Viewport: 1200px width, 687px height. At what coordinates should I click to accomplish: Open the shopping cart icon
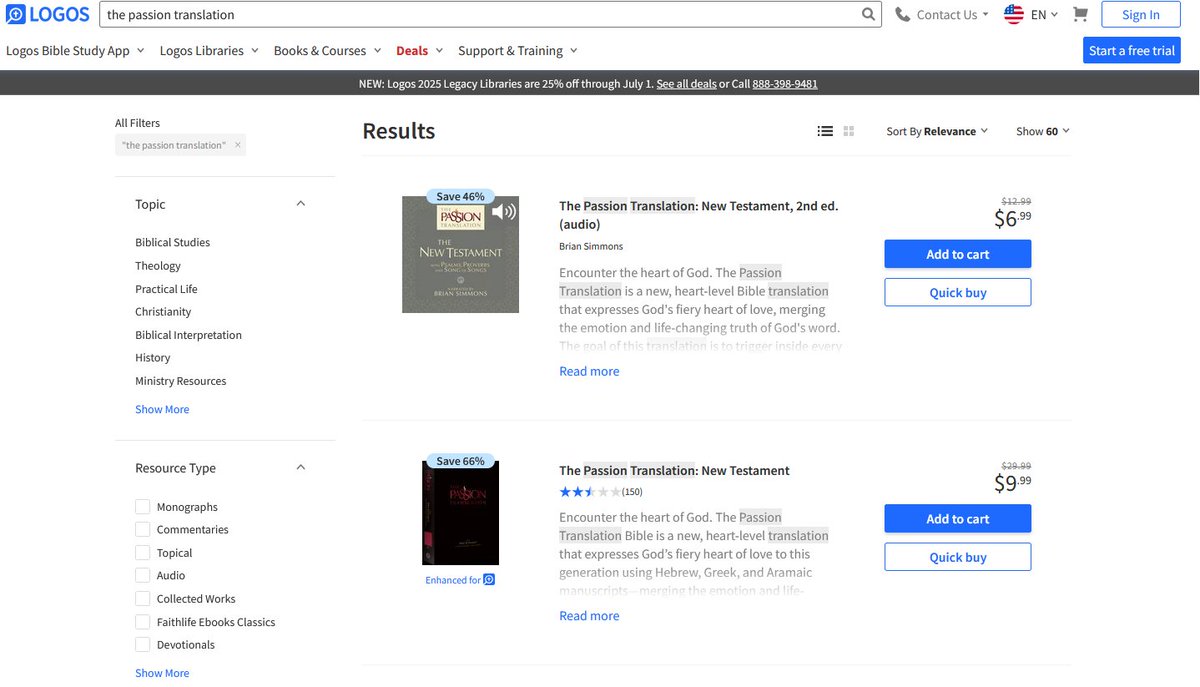pyautogui.click(x=1080, y=14)
